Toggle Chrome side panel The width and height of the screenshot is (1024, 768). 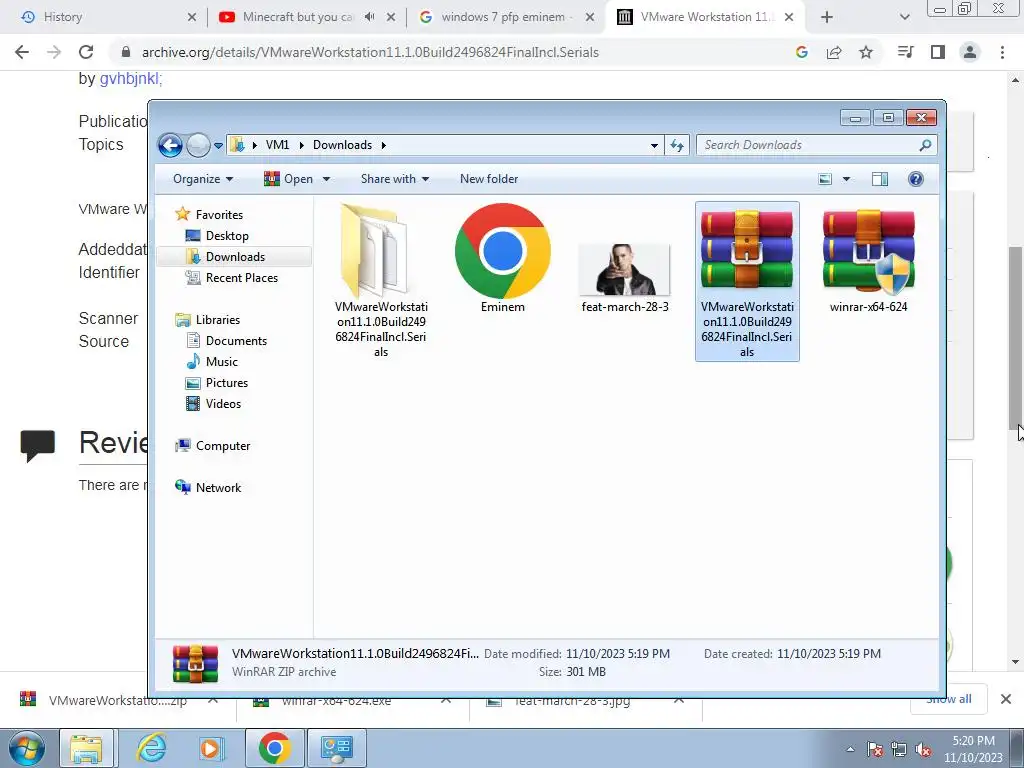pos(938,52)
